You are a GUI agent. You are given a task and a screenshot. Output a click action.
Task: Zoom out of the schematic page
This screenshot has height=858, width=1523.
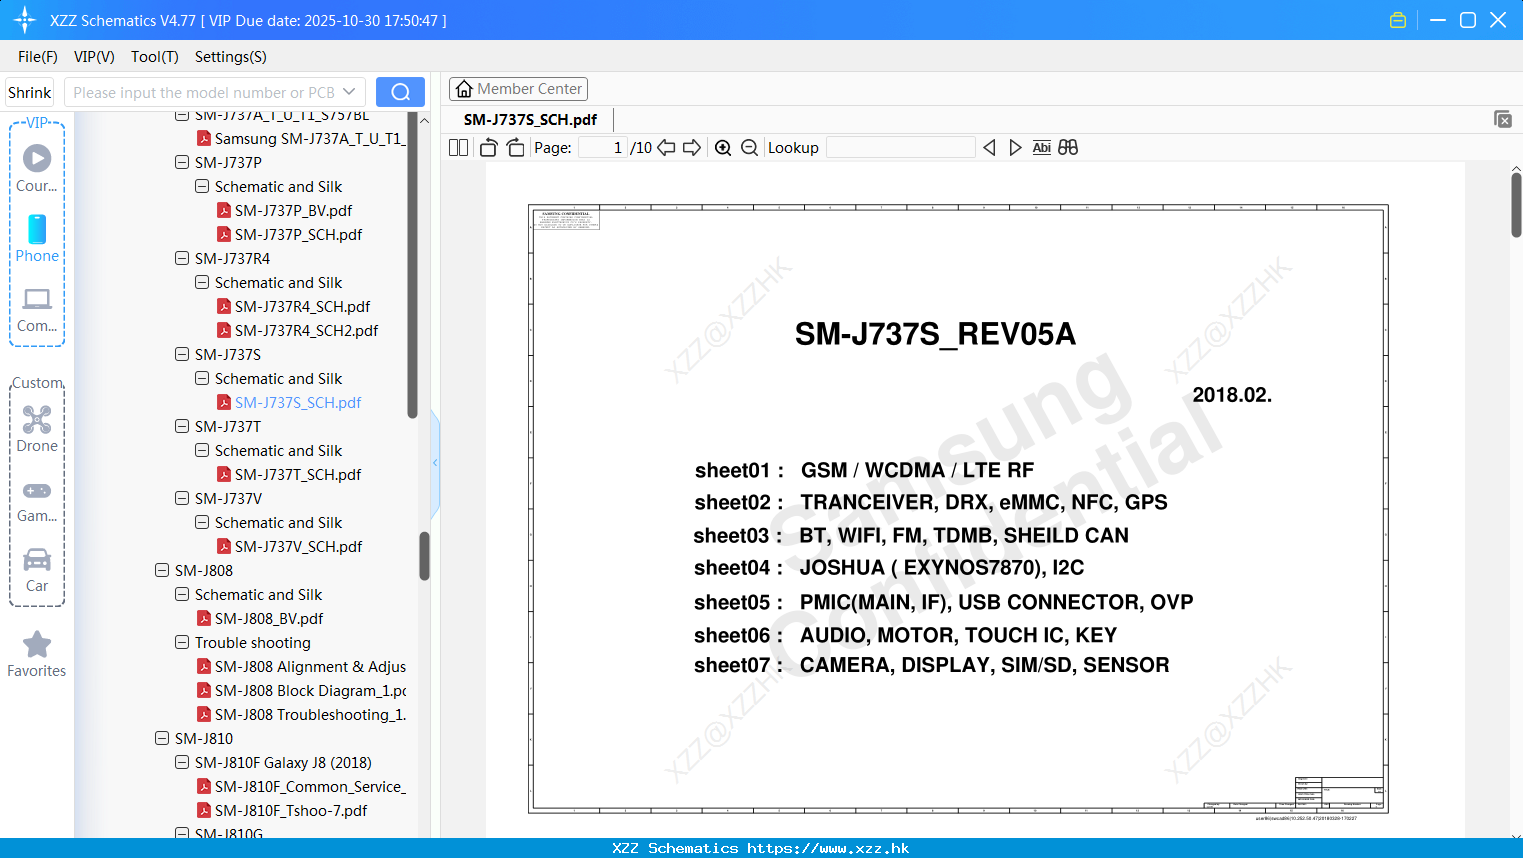coord(749,148)
